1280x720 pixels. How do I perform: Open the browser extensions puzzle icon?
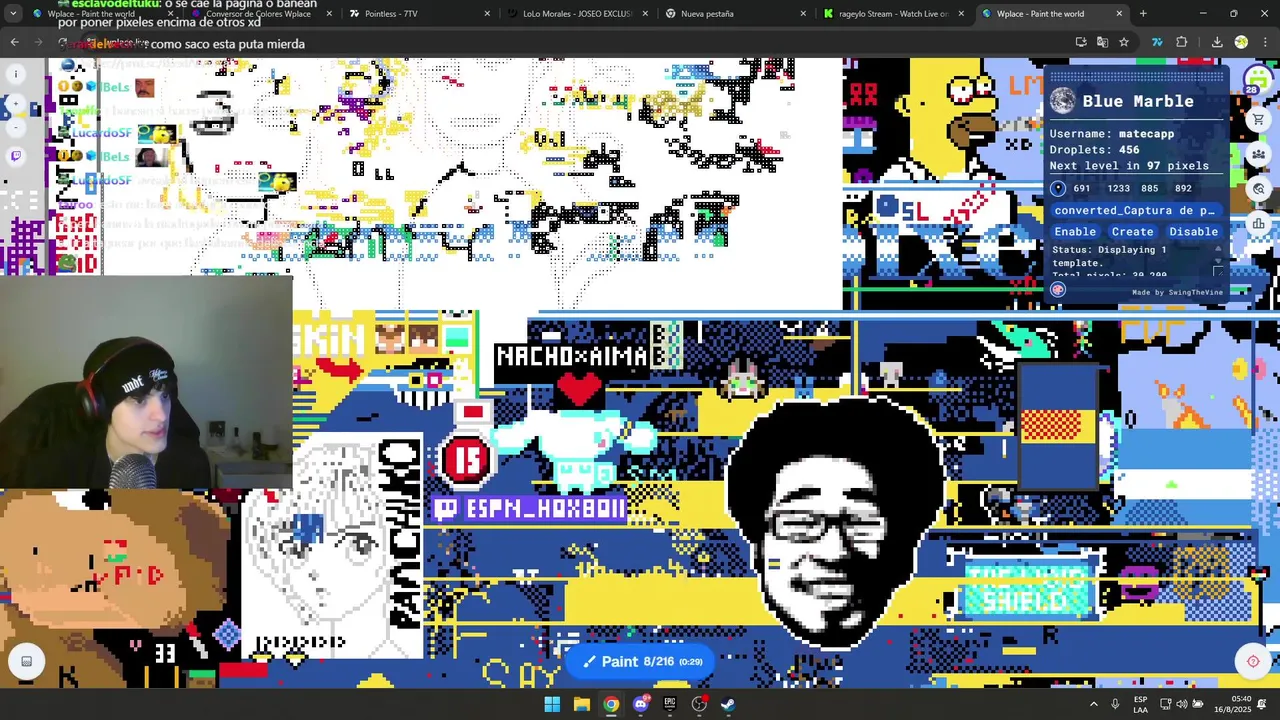pyautogui.click(x=1181, y=42)
